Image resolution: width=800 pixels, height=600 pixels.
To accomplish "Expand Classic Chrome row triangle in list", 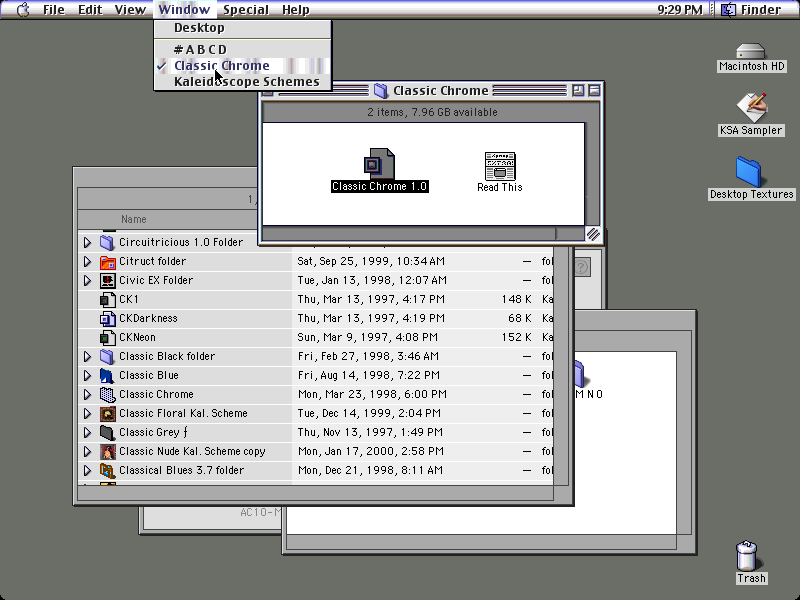I will pyautogui.click(x=87, y=394).
